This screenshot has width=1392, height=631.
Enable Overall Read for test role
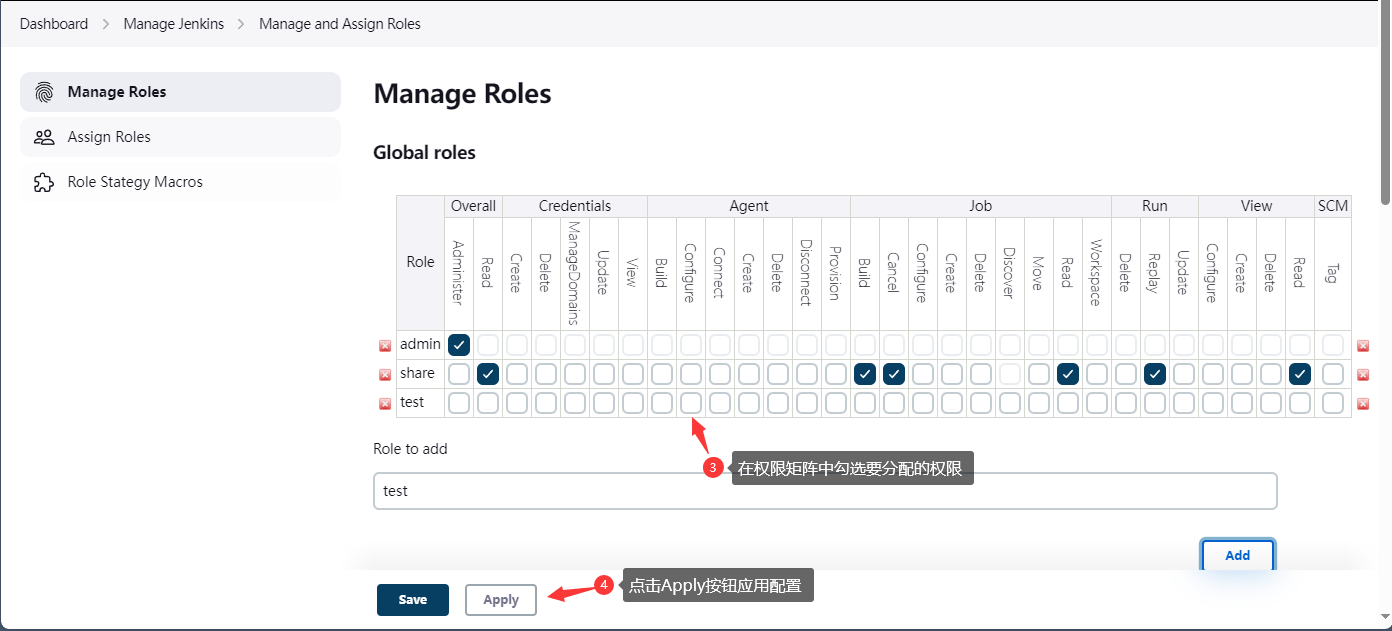[x=488, y=403]
